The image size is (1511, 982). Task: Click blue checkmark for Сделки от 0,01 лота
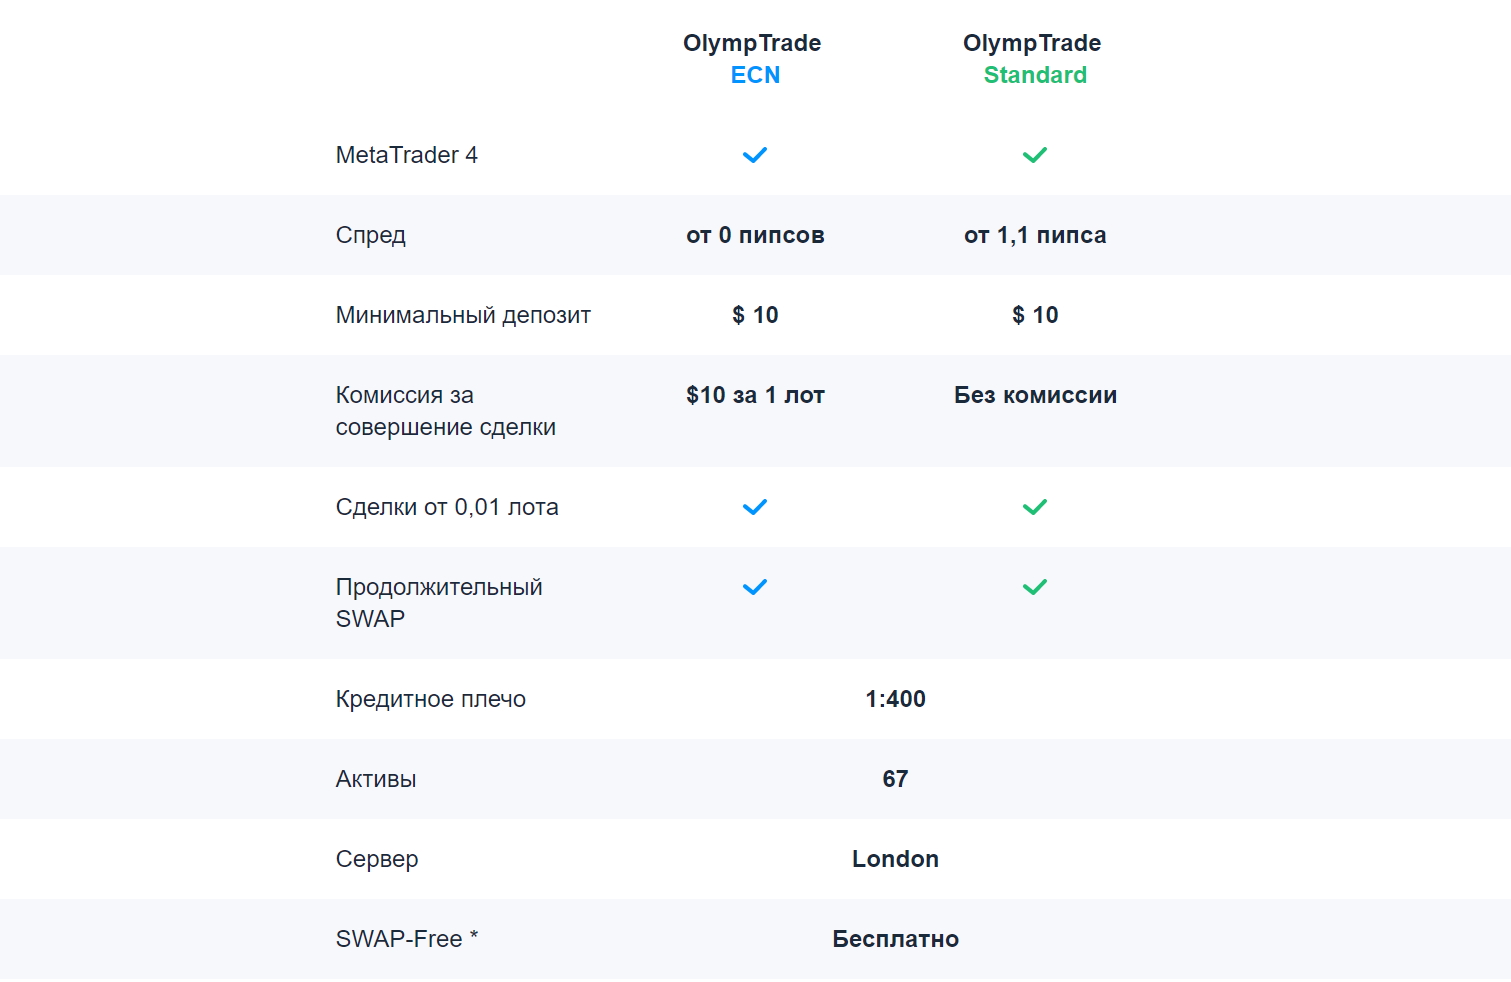click(755, 507)
